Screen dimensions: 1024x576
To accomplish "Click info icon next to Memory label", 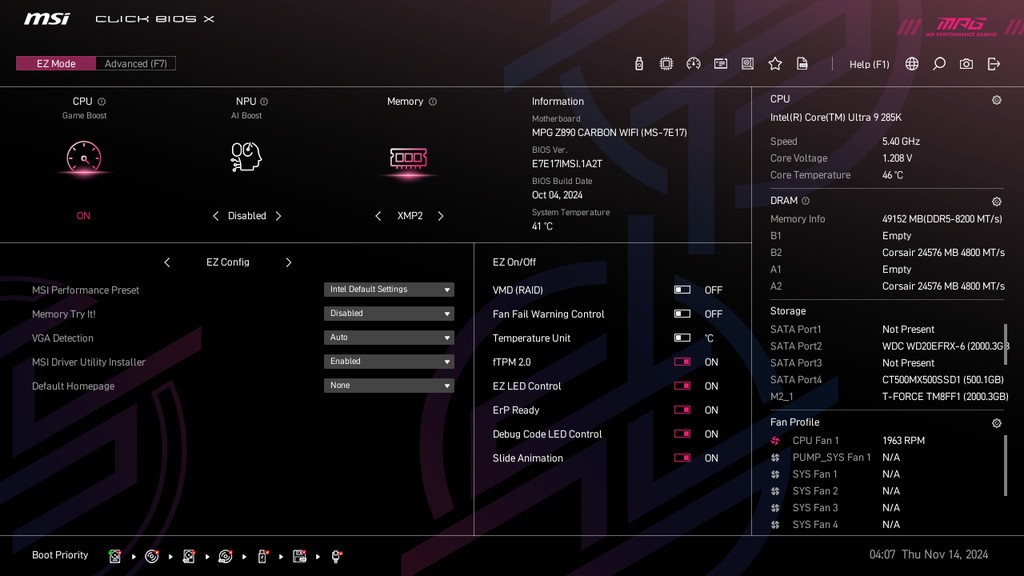I will click(432, 101).
